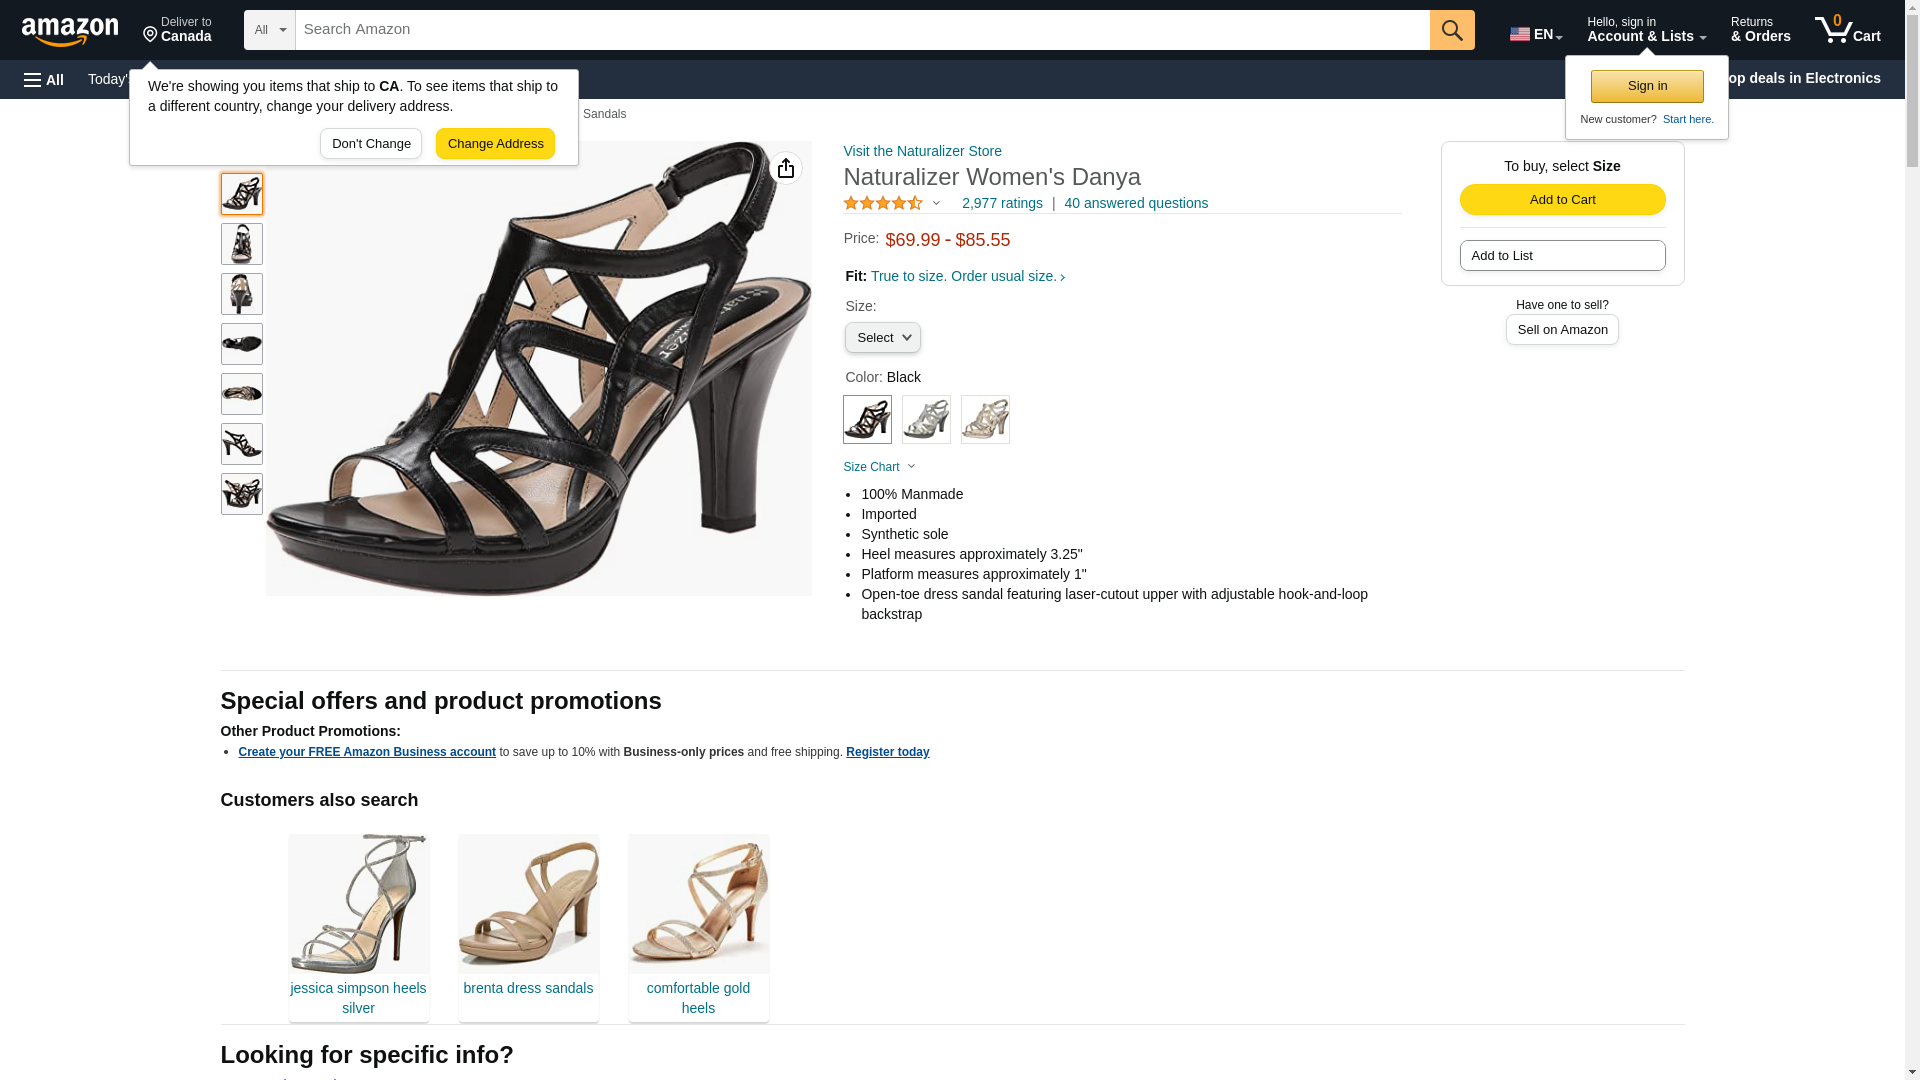Image resolution: width=1920 pixels, height=1080 pixels.
Task: Visit the Naturalizer Store link
Action: [x=922, y=151]
